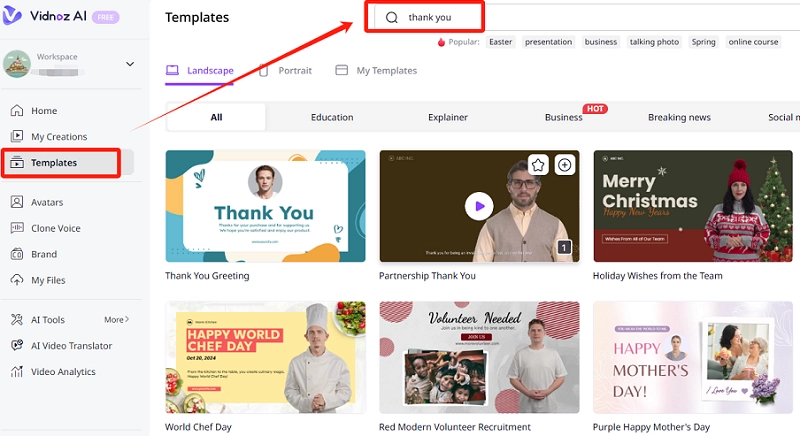Expand More next to AI Tools
This screenshot has height=436, width=800.
tap(116, 320)
